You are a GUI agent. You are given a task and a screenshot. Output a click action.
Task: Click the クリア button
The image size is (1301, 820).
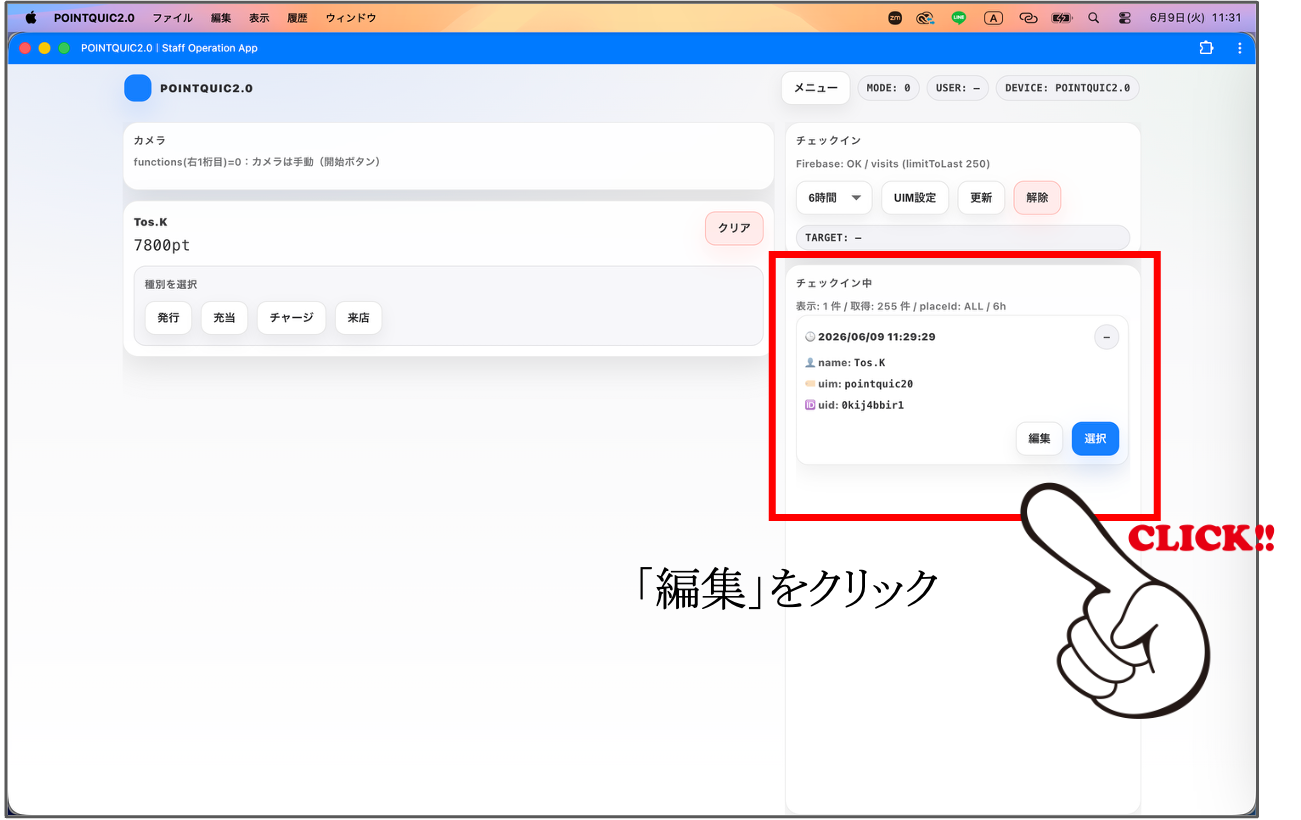734,228
